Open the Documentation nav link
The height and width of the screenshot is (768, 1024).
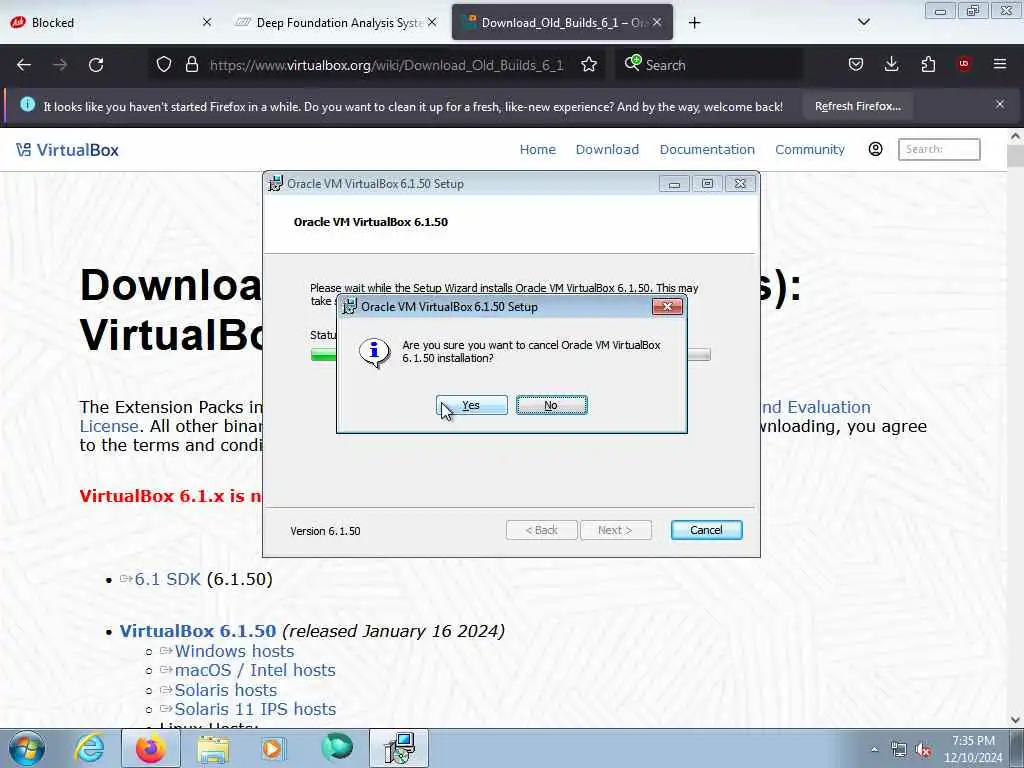(707, 150)
